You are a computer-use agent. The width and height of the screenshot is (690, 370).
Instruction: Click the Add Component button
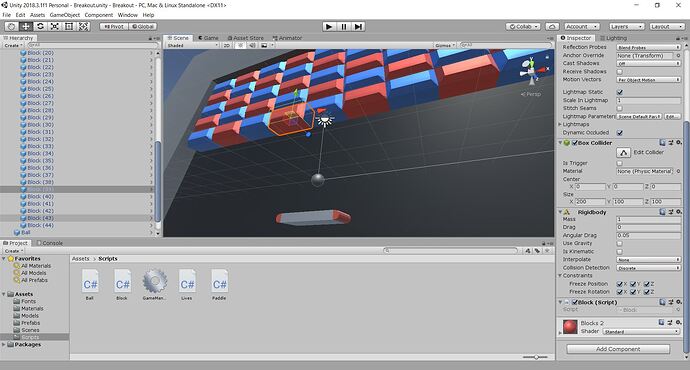click(618, 349)
